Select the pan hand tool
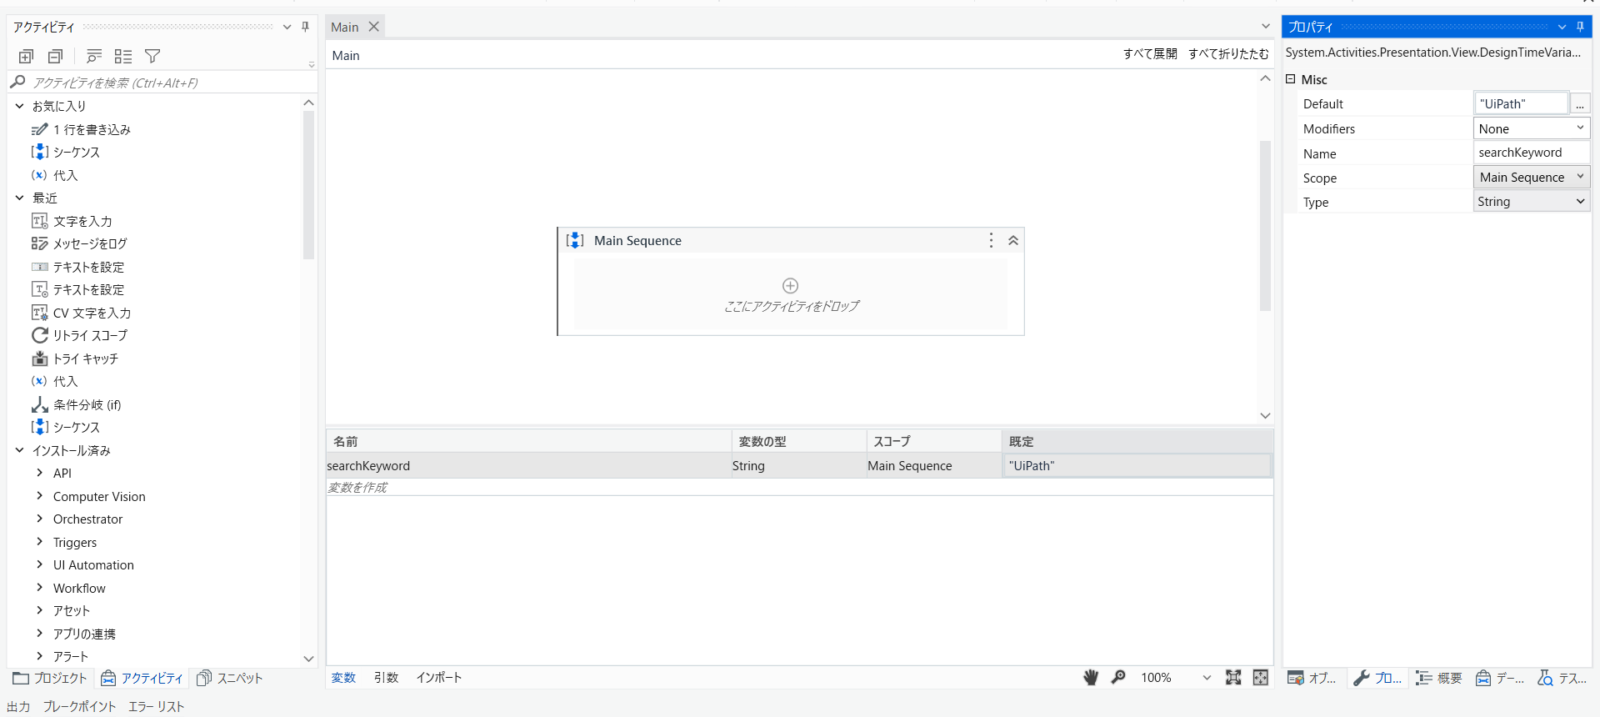Screen dimensions: 1600x717 click(1091, 678)
